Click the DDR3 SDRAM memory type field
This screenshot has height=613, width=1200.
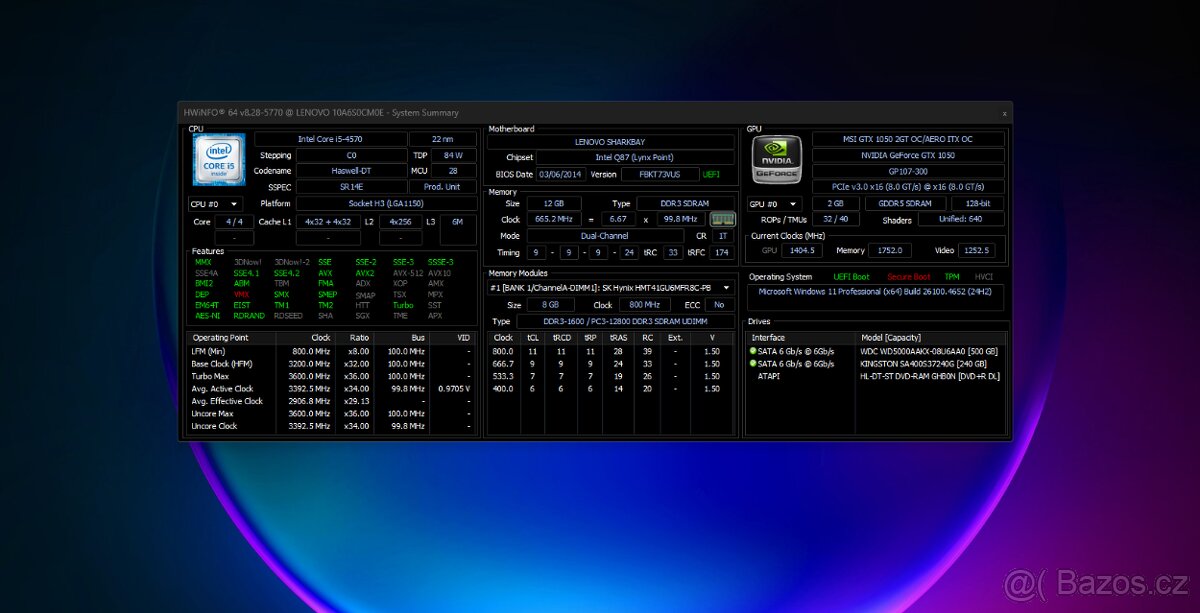pyautogui.click(x=686, y=203)
